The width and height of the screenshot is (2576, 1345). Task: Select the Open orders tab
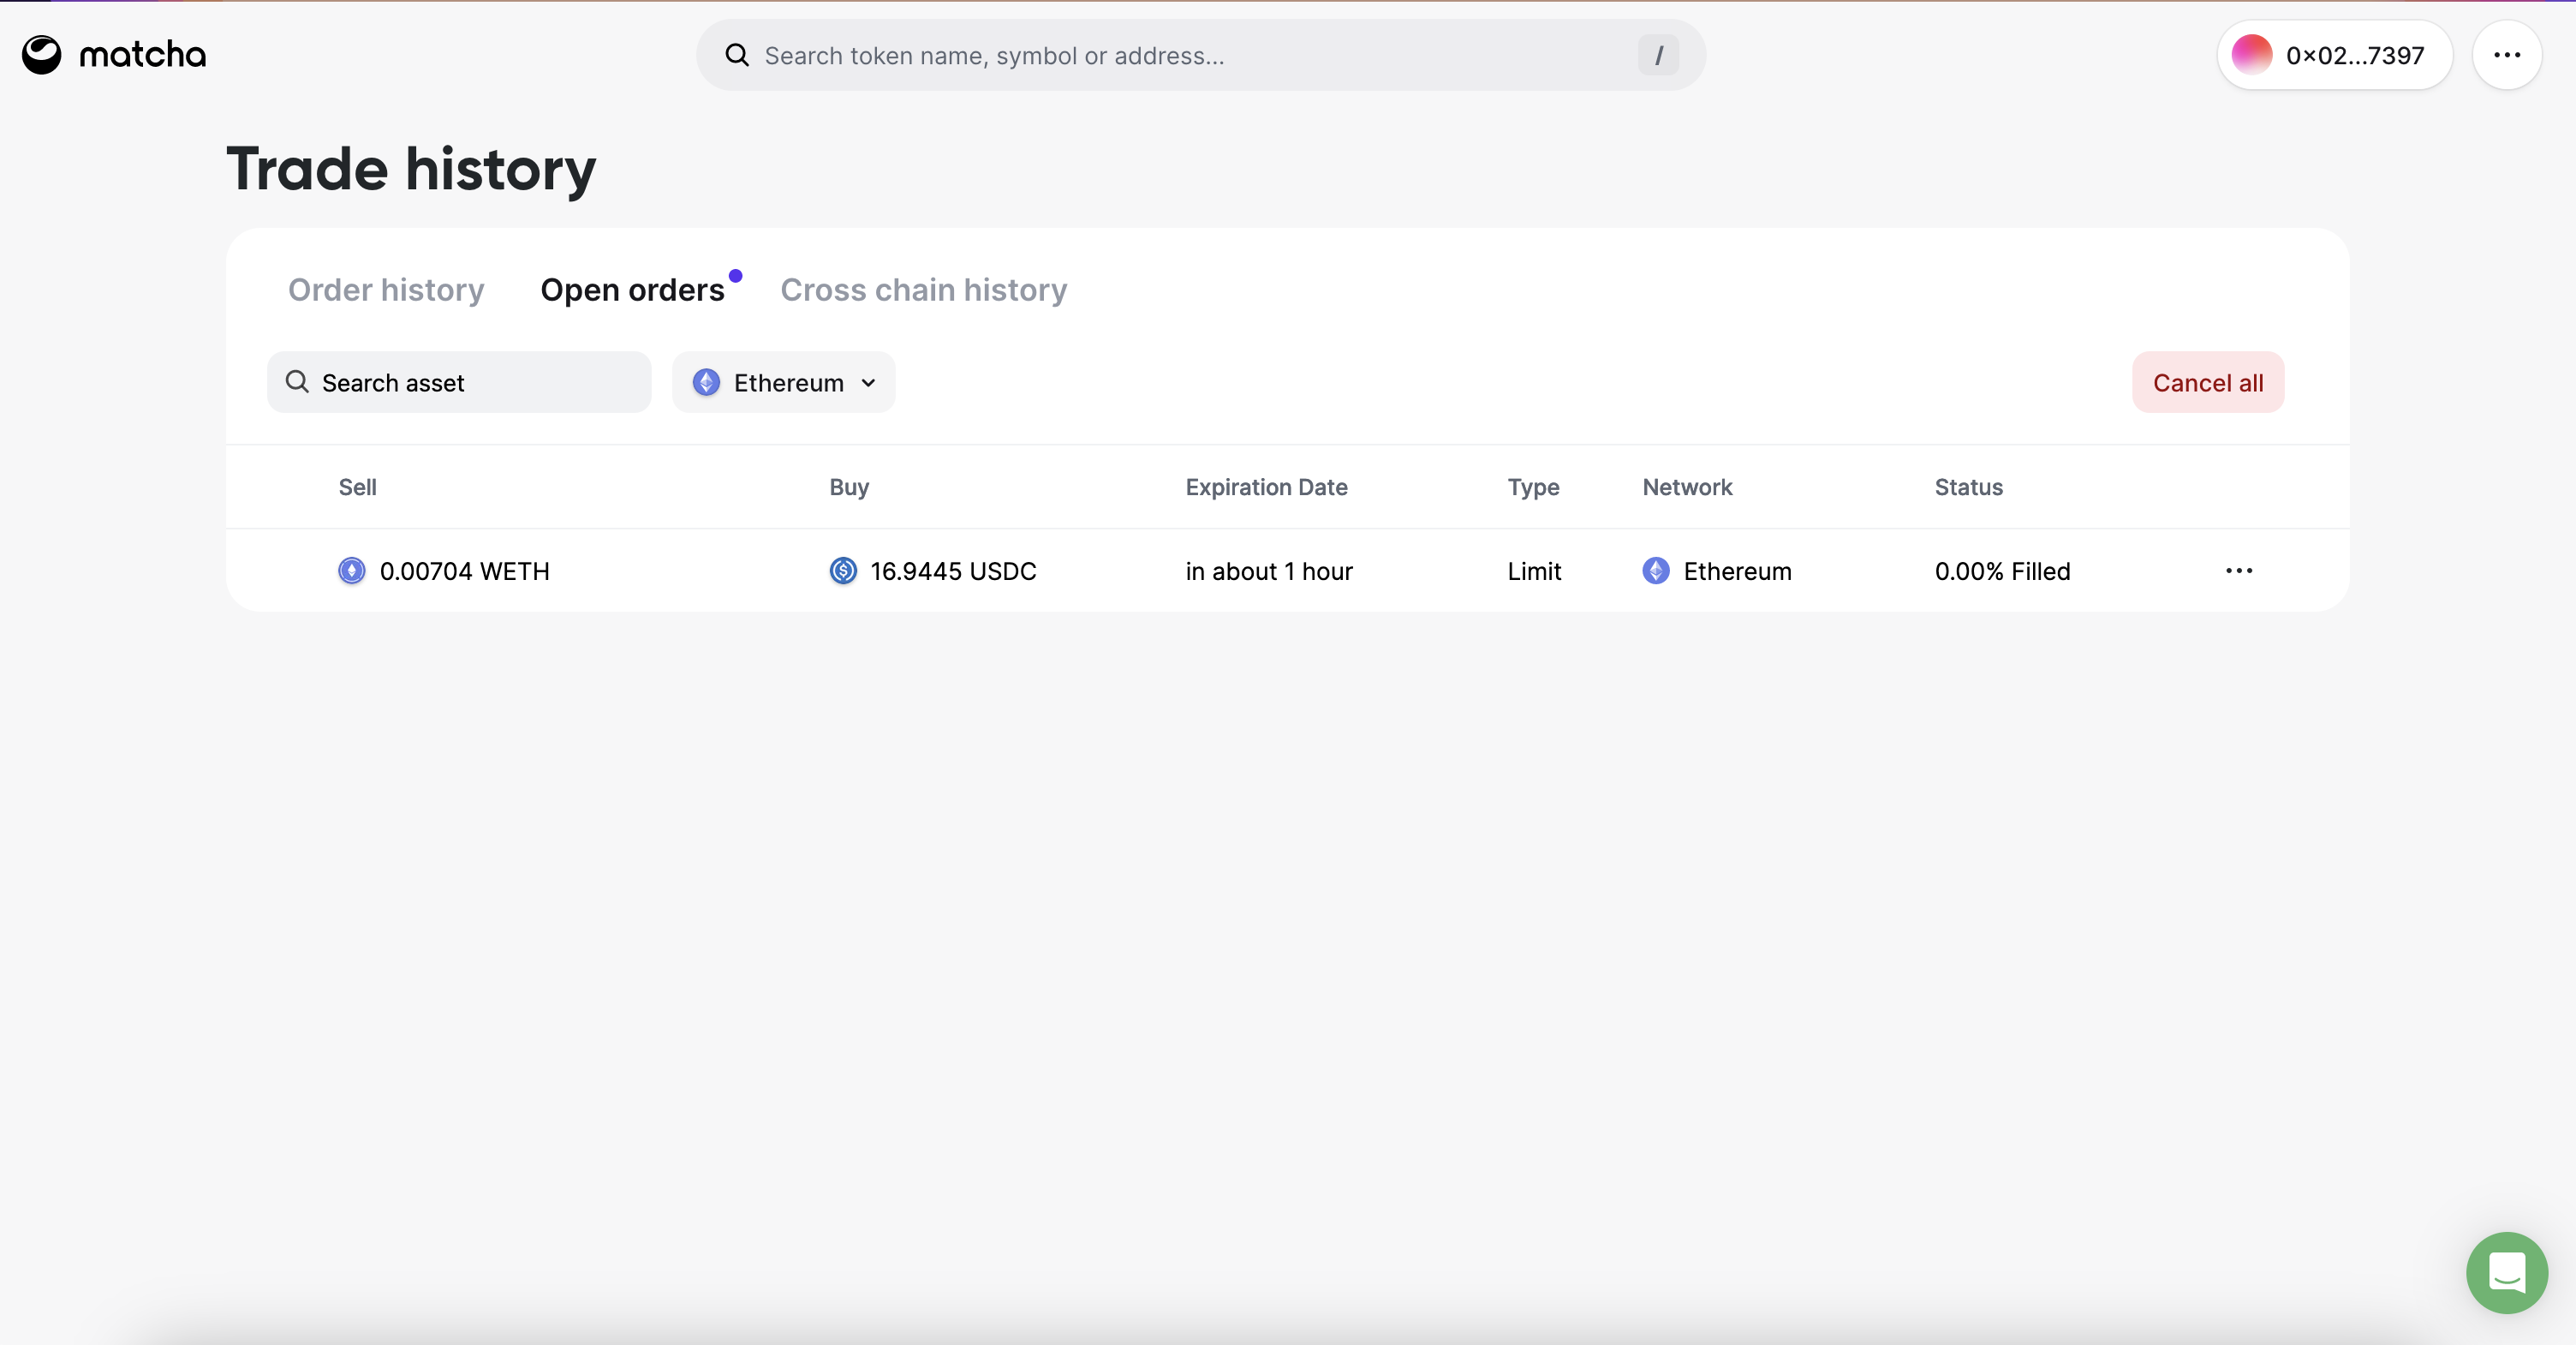point(632,290)
